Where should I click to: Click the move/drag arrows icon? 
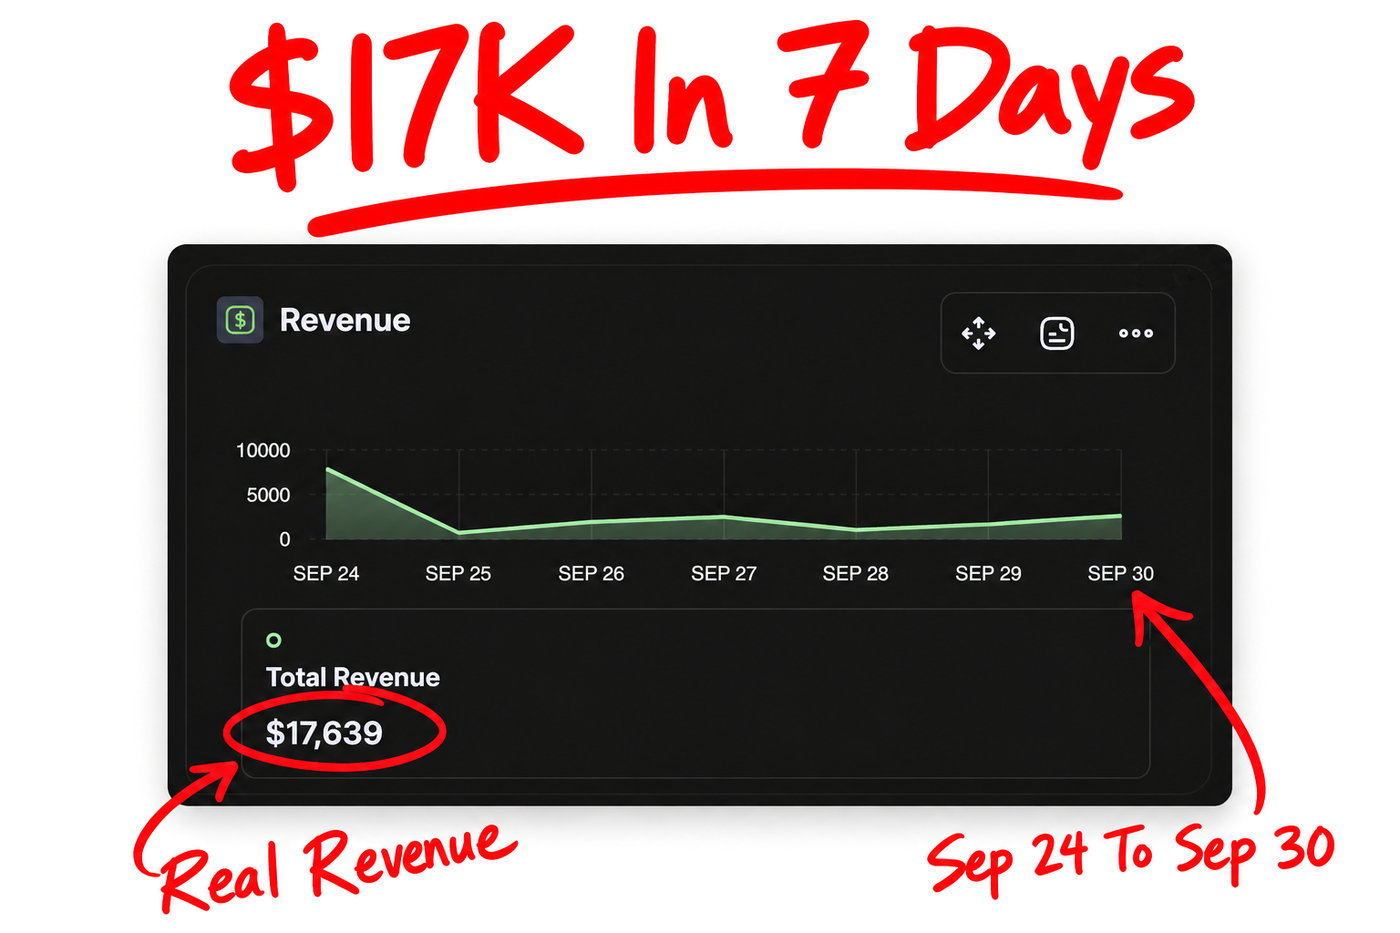point(978,333)
